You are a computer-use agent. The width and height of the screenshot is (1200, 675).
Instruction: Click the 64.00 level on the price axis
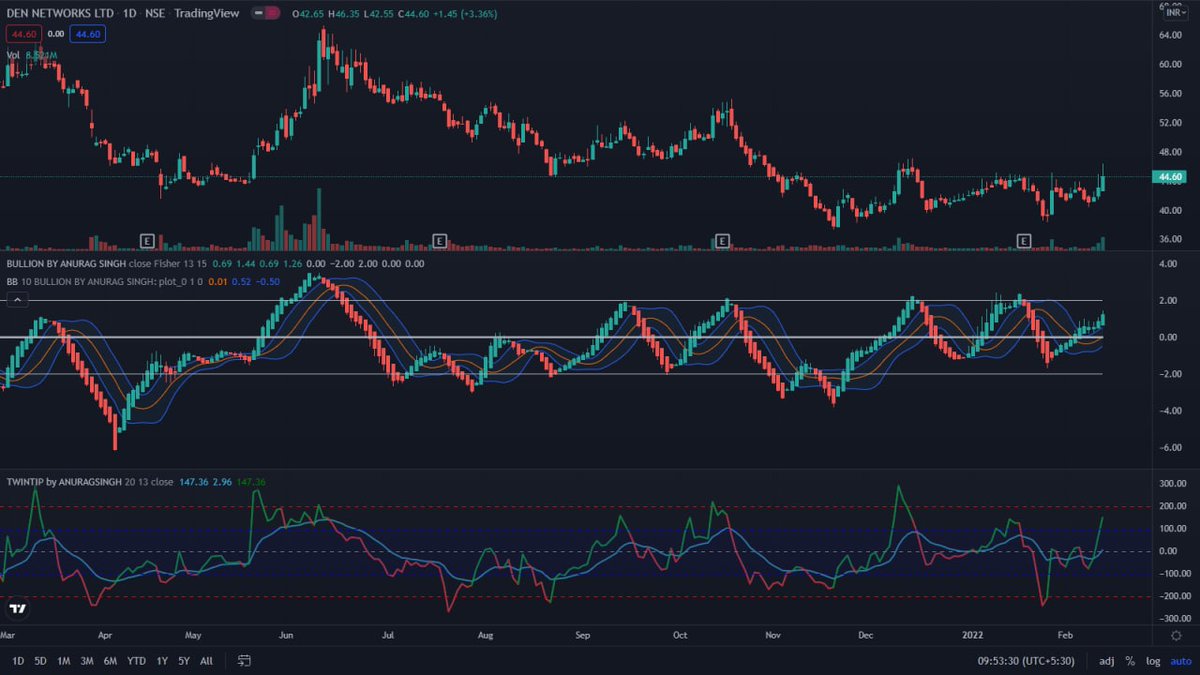[x=1171, y=35]
